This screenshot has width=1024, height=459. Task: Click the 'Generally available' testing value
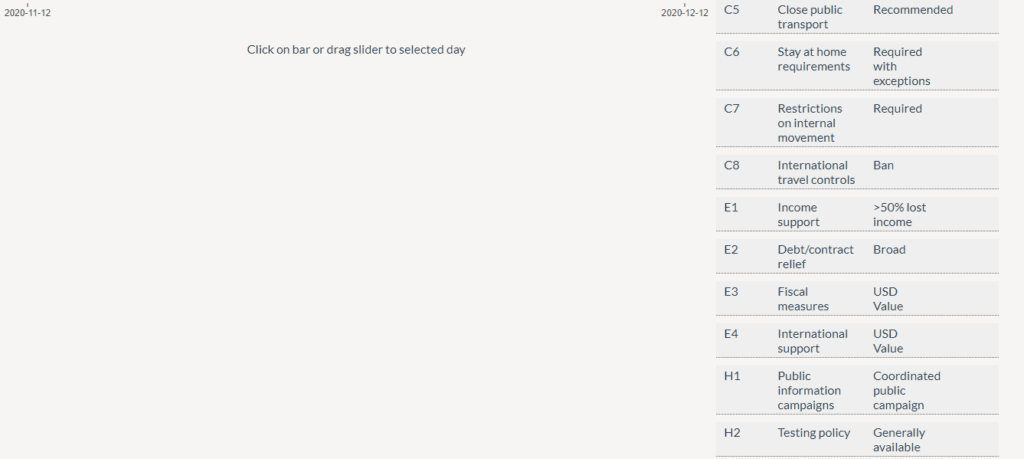[899, 440]
